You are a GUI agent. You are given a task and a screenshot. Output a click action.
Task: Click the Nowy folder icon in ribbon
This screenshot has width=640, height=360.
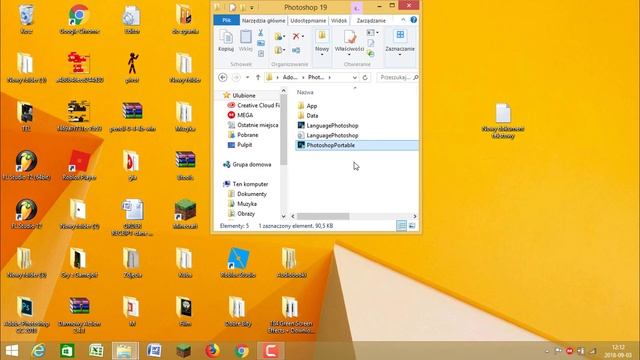tap(322, 36)
